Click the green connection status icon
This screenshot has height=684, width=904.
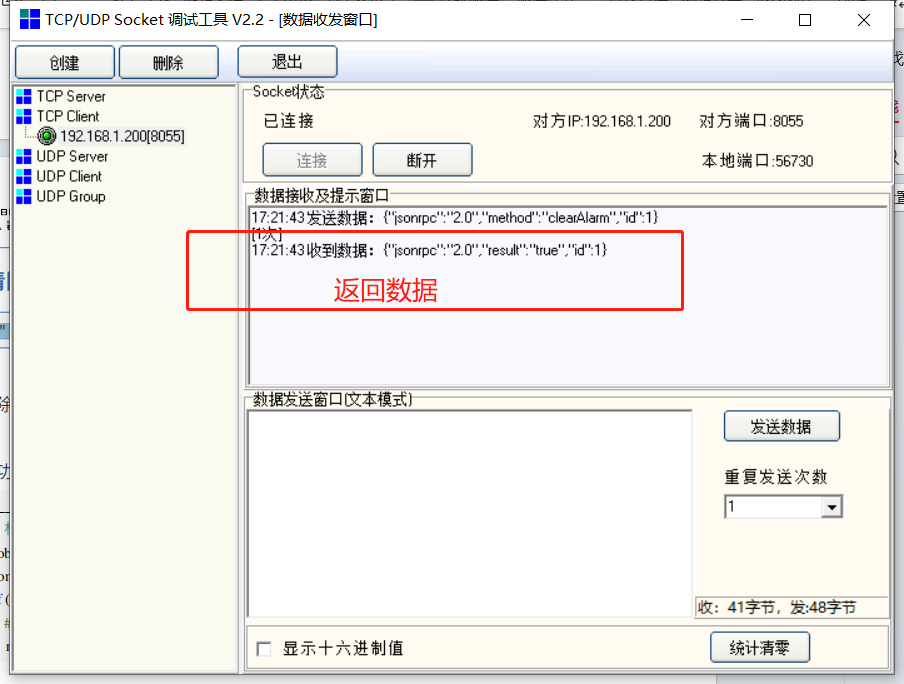point(47,136)
